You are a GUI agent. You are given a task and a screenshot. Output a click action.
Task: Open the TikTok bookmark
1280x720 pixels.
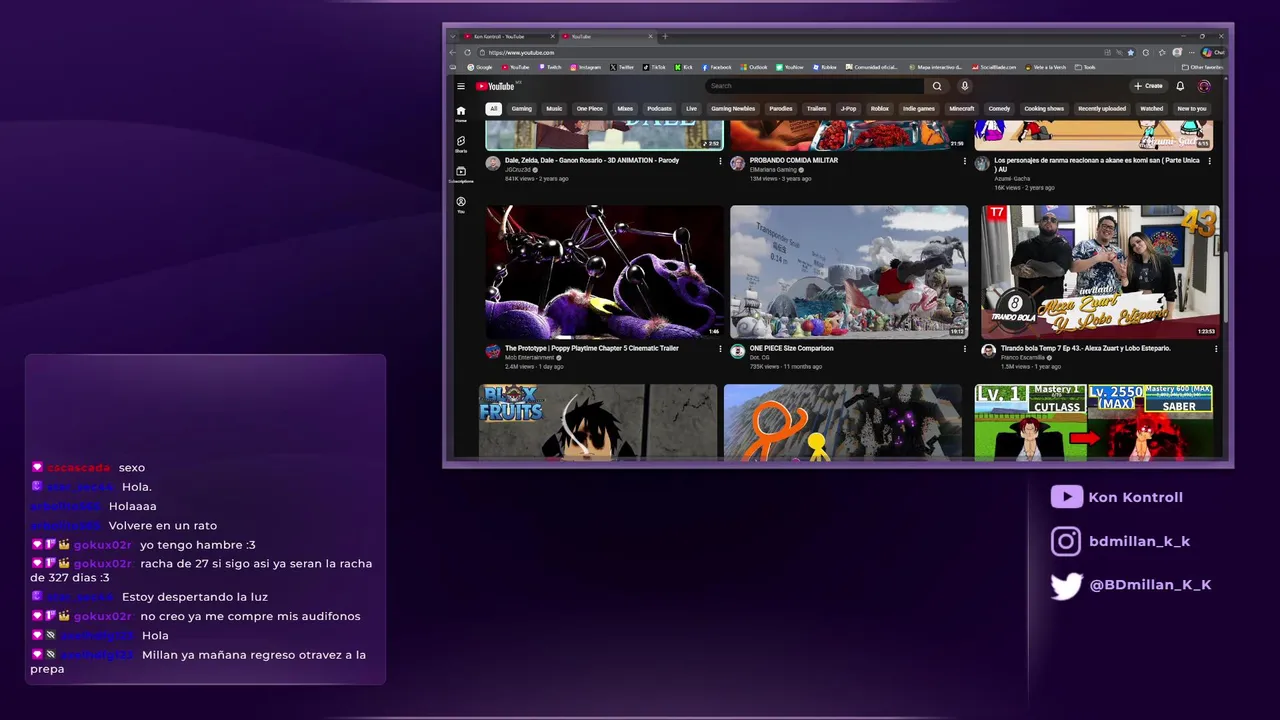[655, 67]
